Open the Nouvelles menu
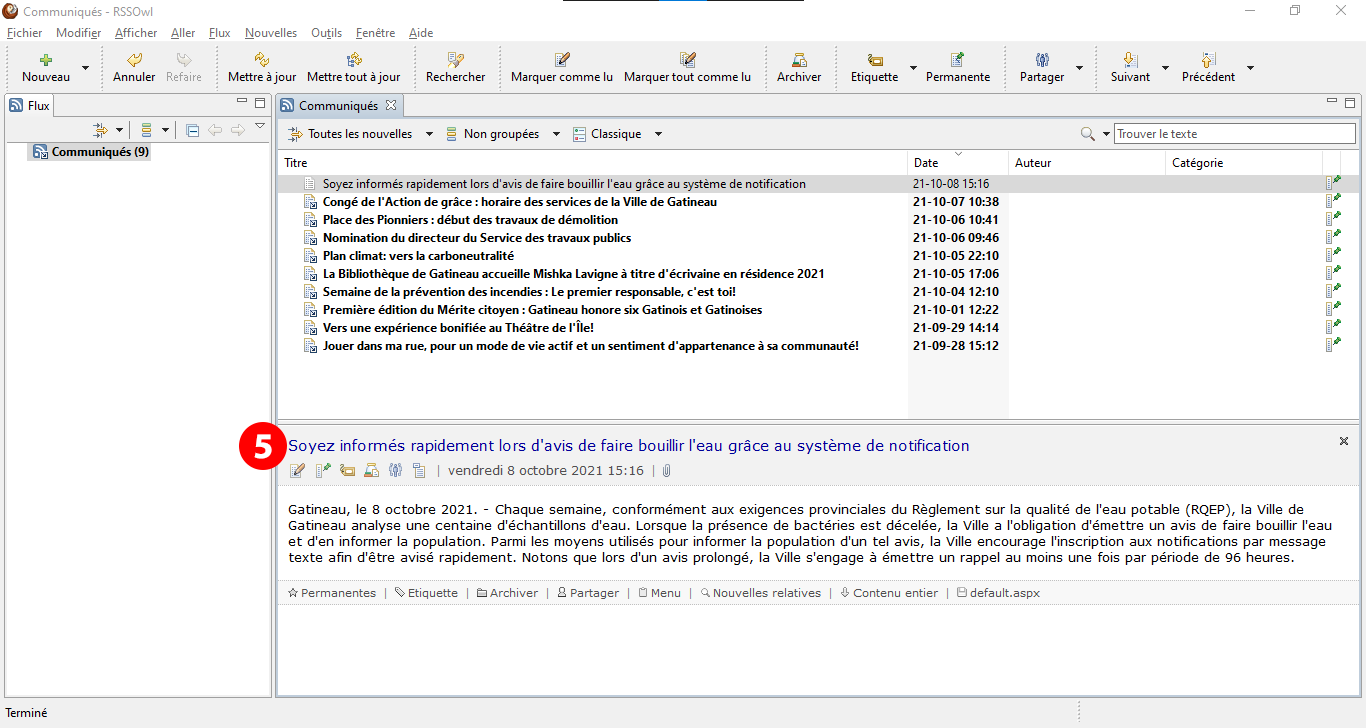Image resolution: width=1366 pixels, height=728 pixels. pos(270,33)
